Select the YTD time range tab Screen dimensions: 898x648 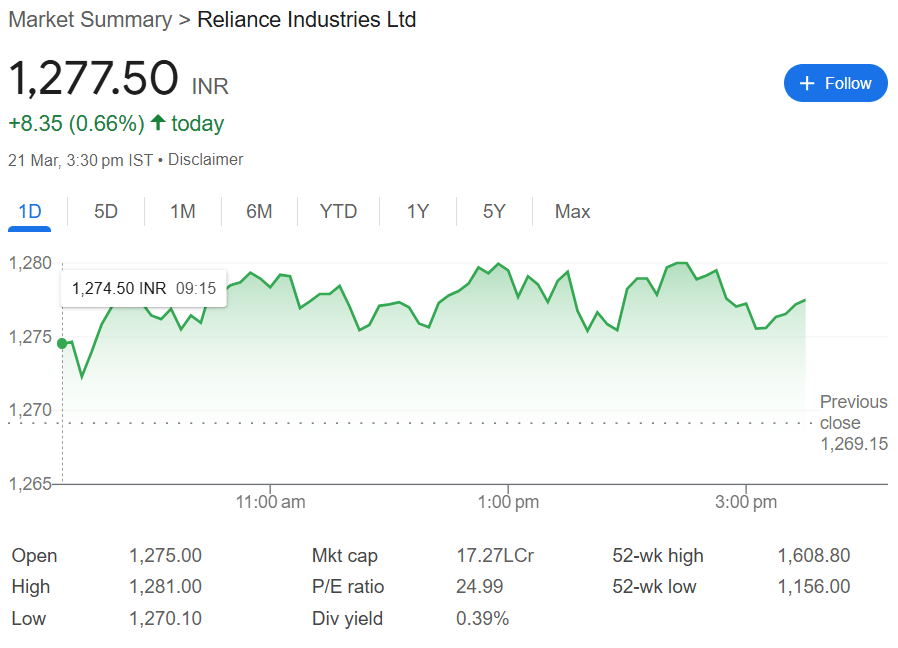pos(338,211)
